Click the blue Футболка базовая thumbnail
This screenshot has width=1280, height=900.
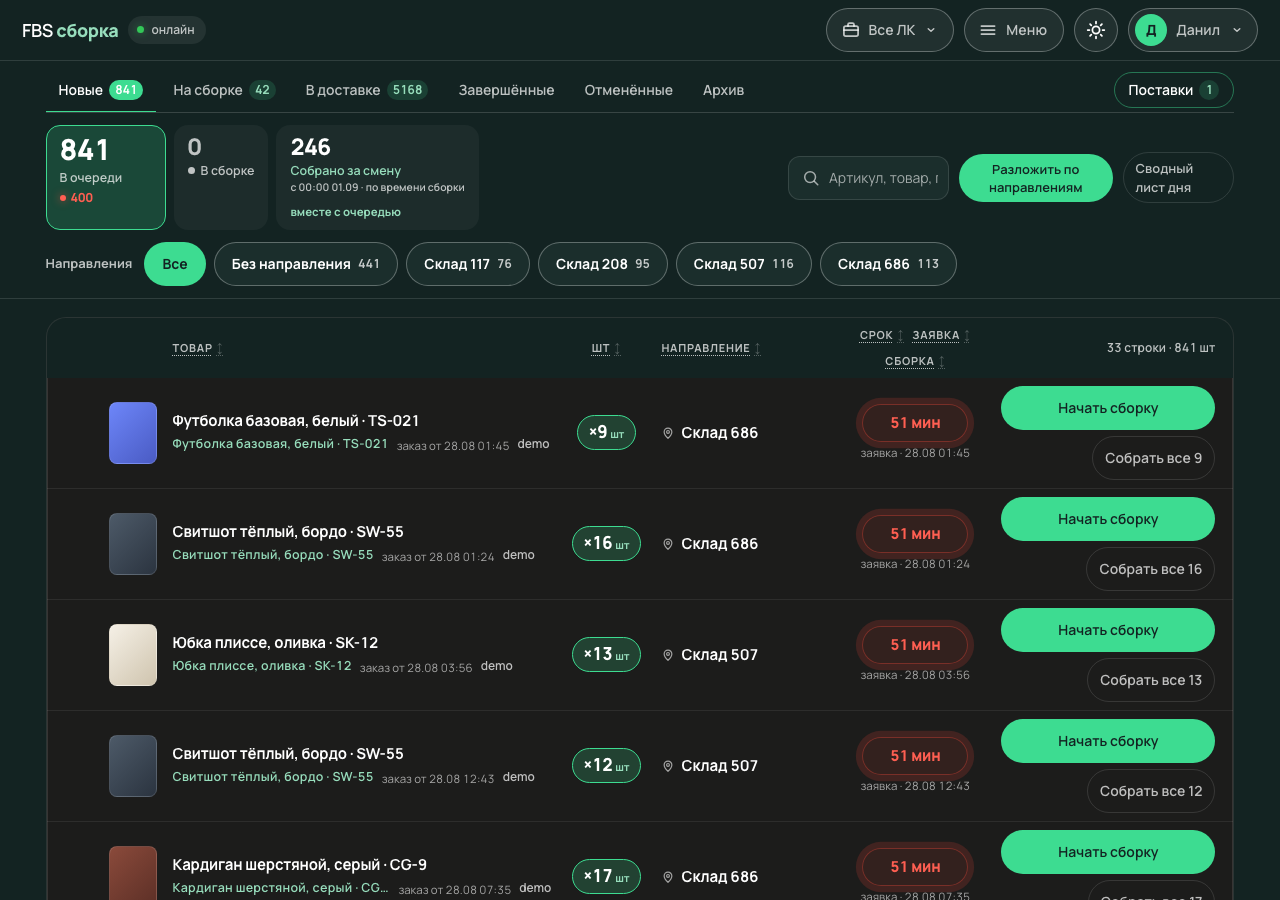[x=133, y=433]
